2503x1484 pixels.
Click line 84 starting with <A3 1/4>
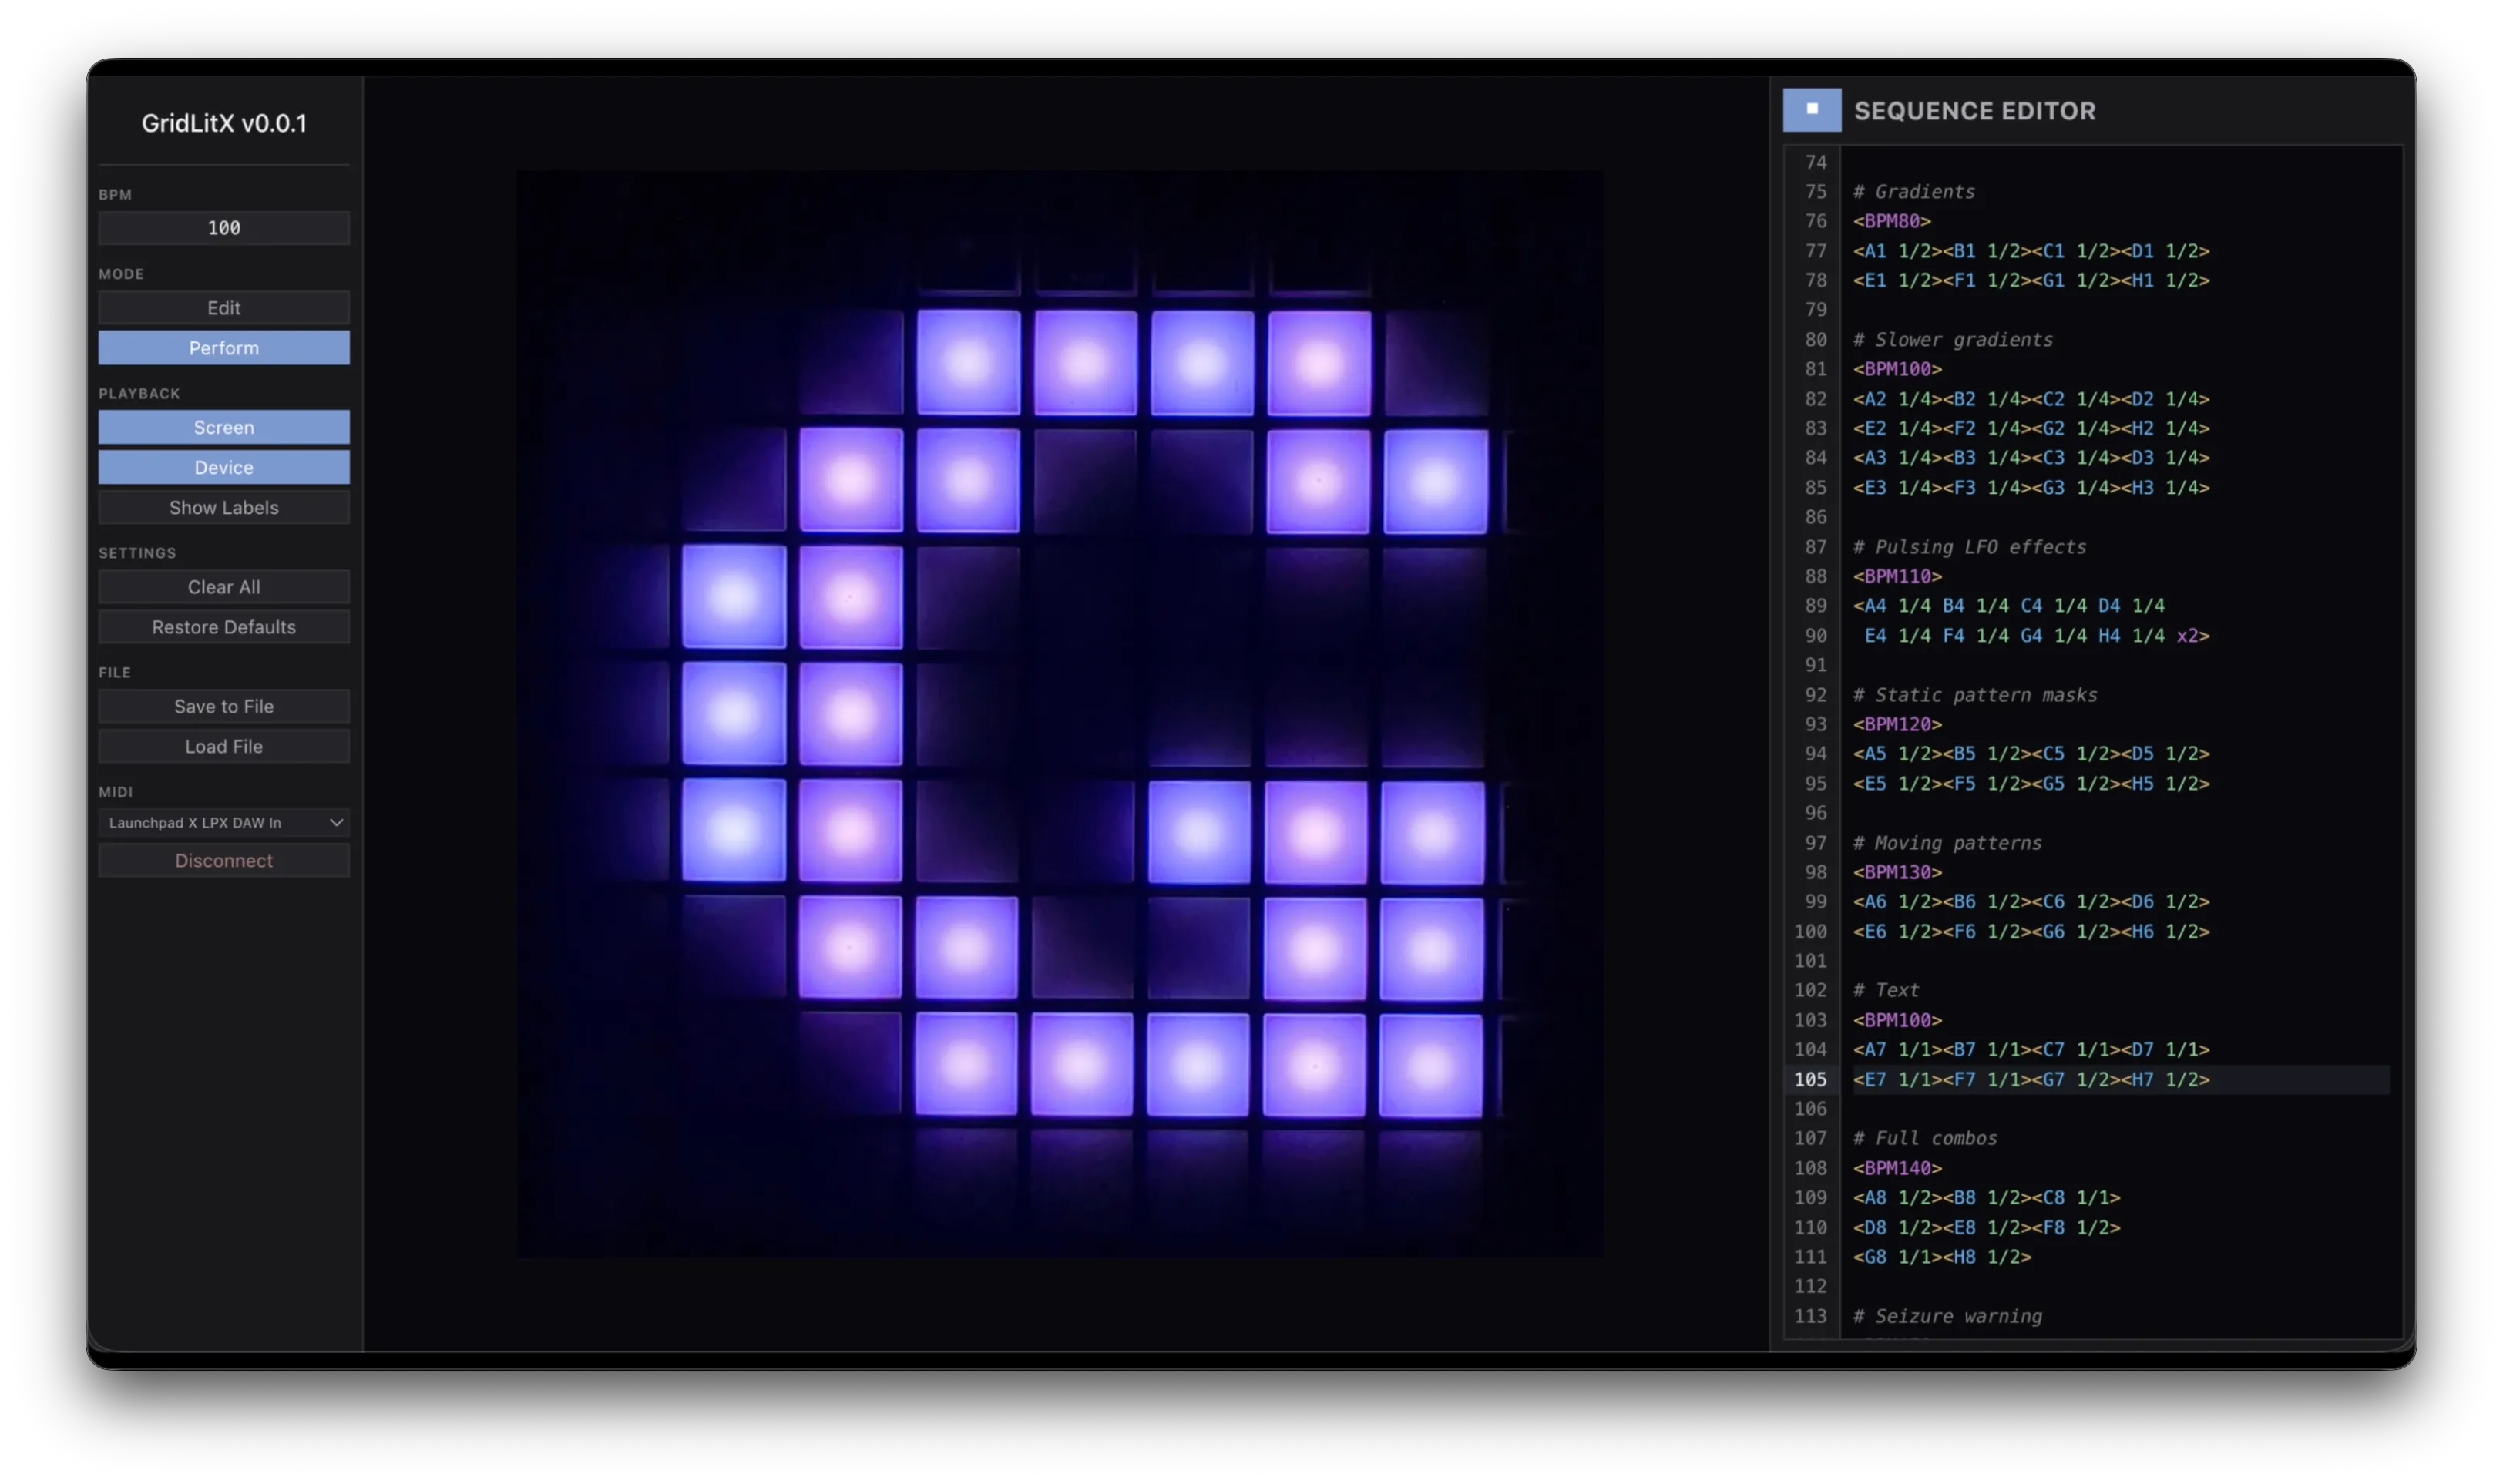coord(2030,457)
